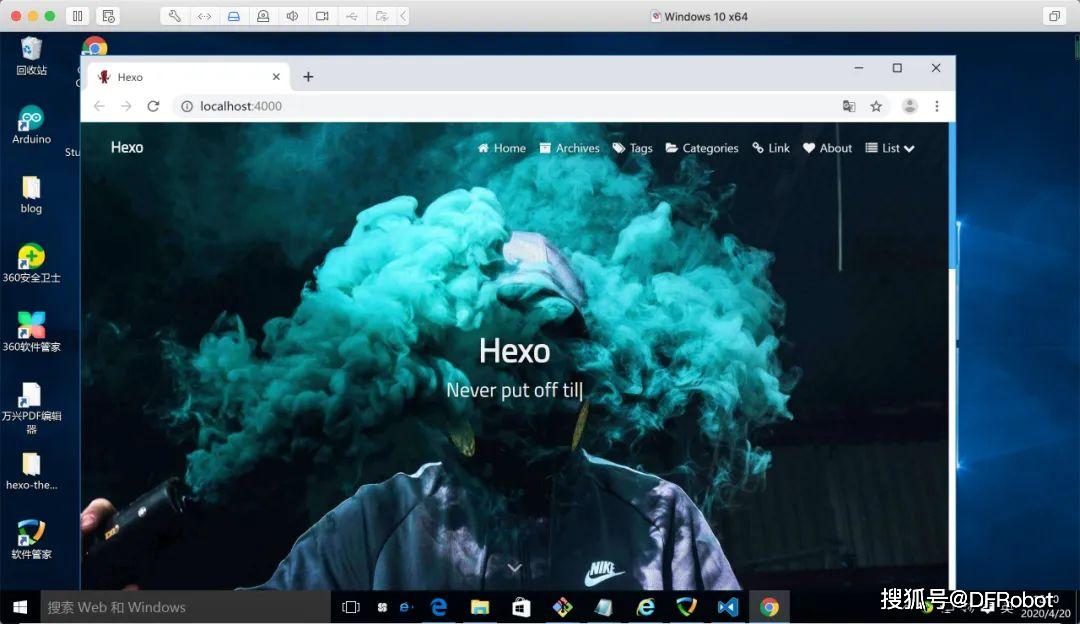Image resolution: width=1080 pixels, height=624 pixels.
Task: Click the CD/DVD drive icon
Action: click(263, 16)
